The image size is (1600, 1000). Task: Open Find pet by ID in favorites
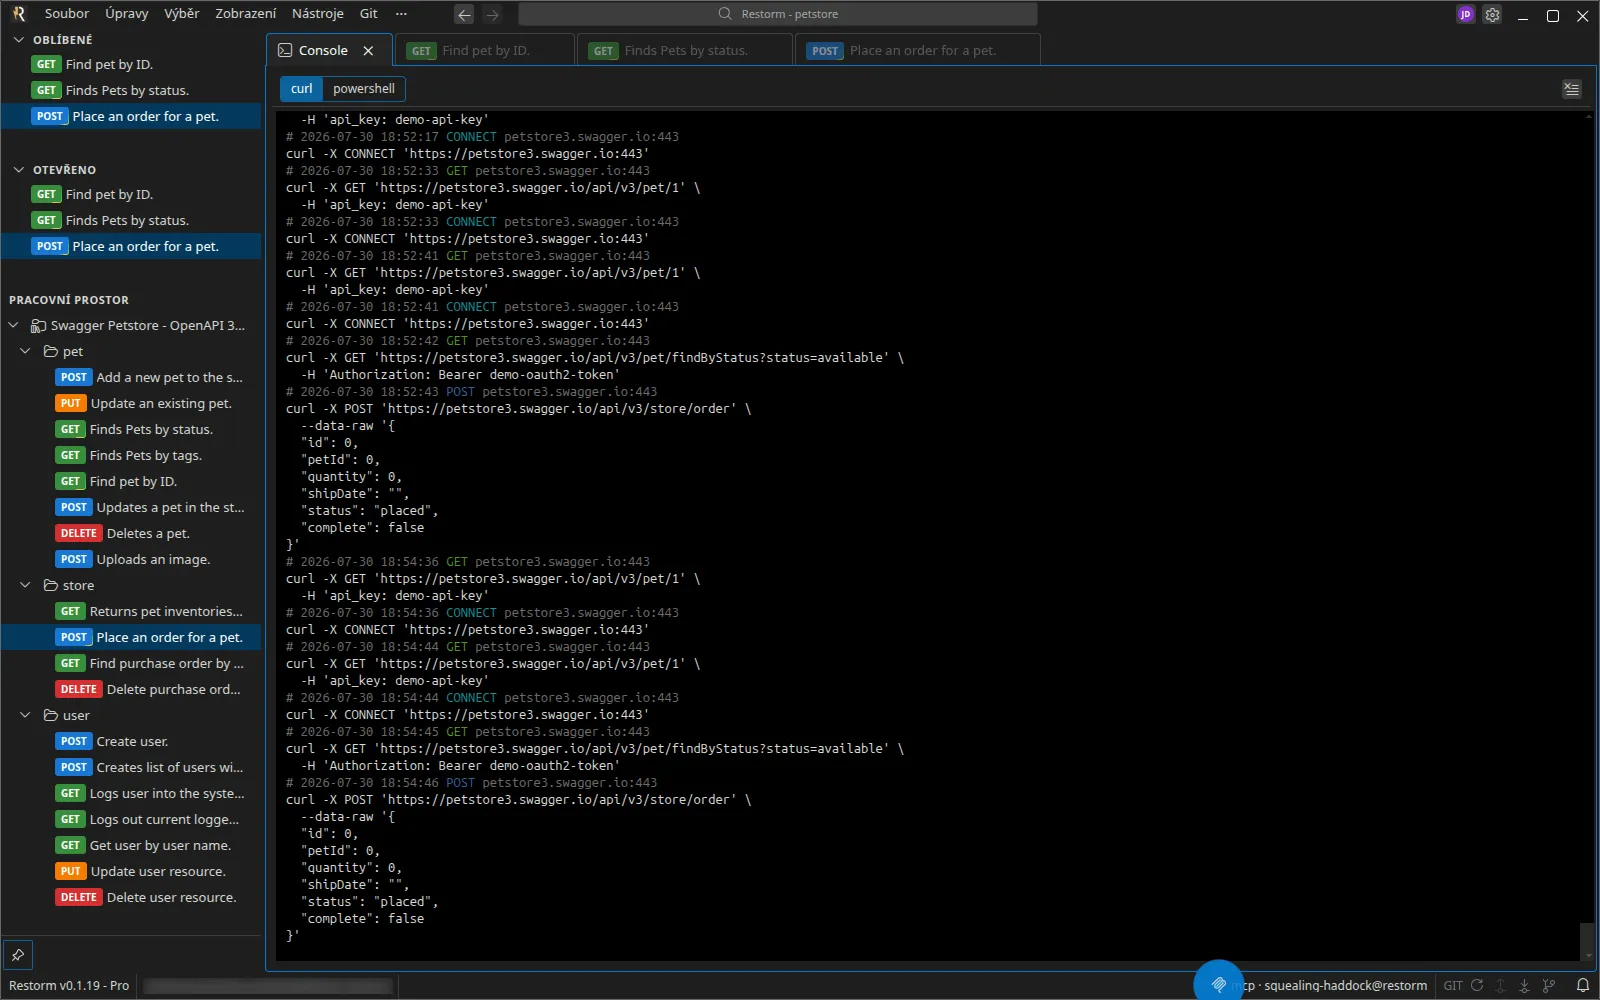131,65
